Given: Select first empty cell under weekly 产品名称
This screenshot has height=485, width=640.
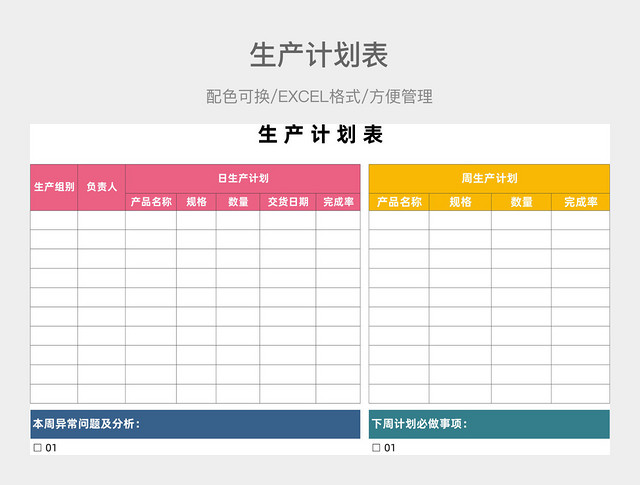Looking at the screenshot, I should coord(399,220).
